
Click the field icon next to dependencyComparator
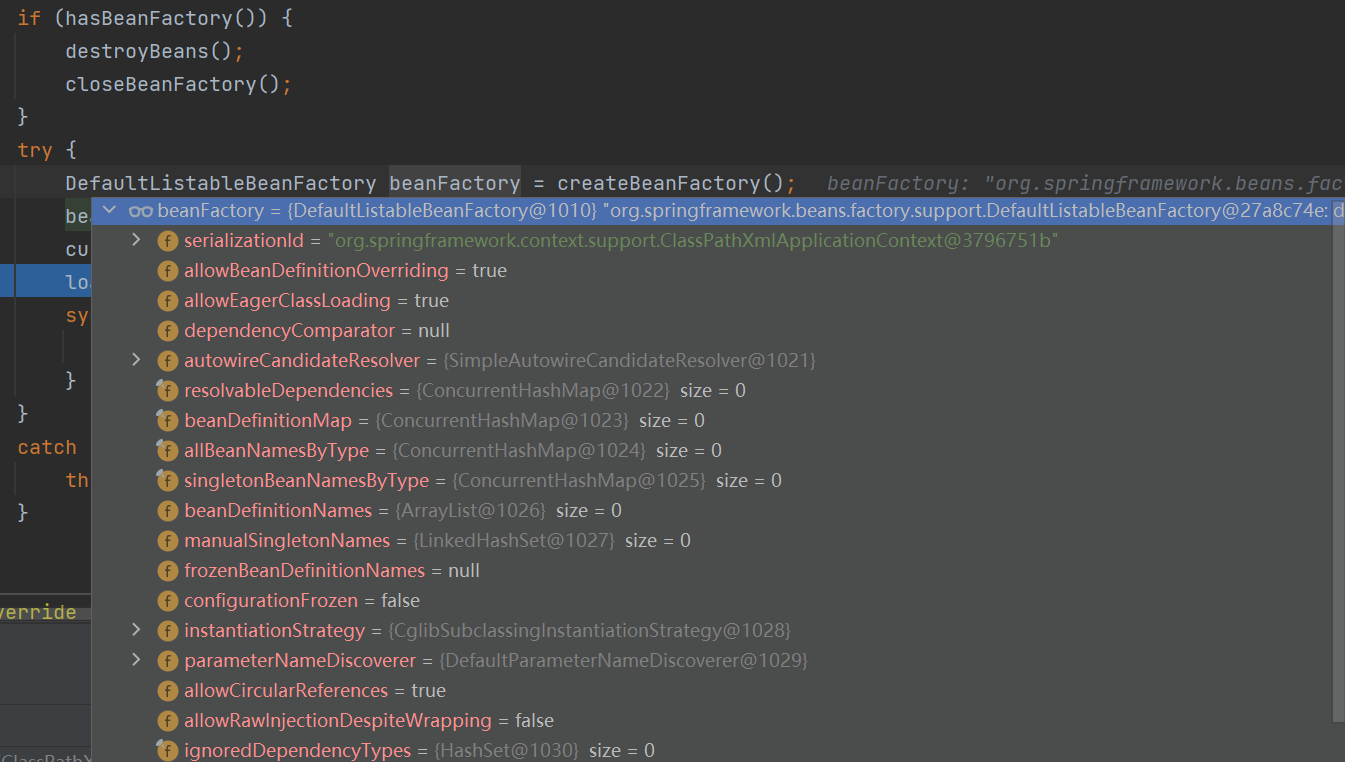pyautogui.click(x=168, y=331)
